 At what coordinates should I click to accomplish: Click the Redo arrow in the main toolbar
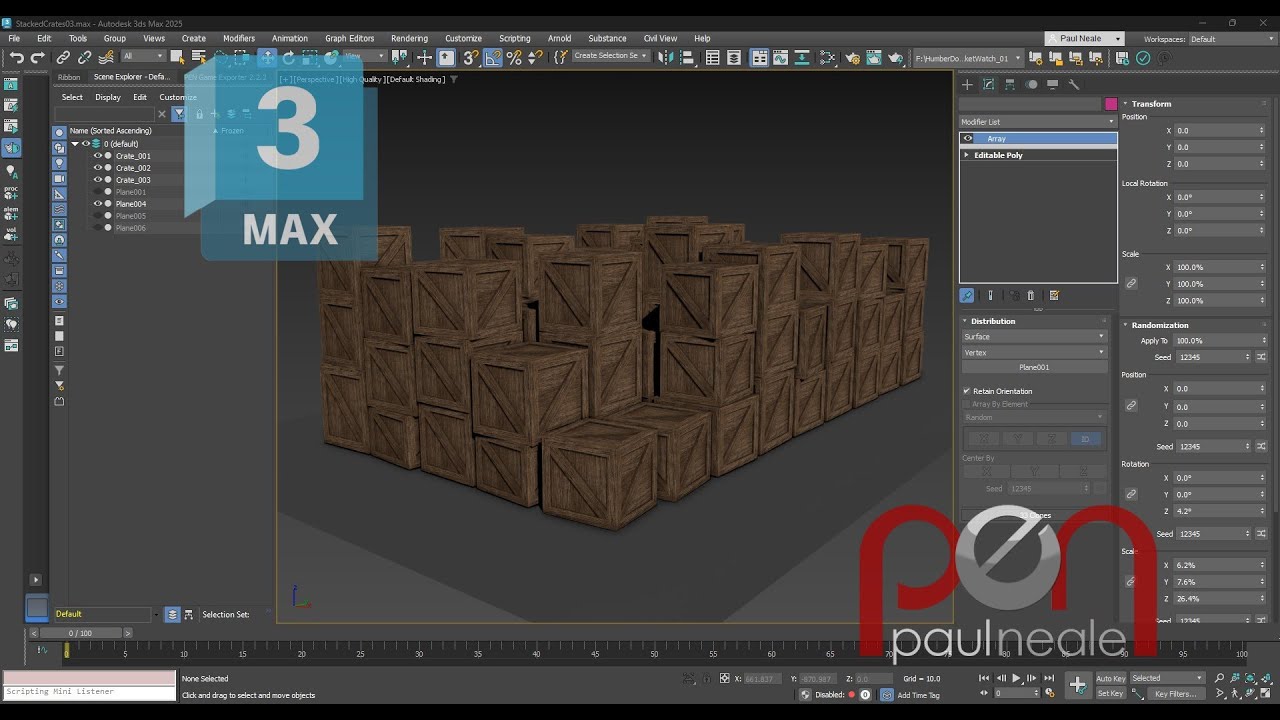point(38,58)
